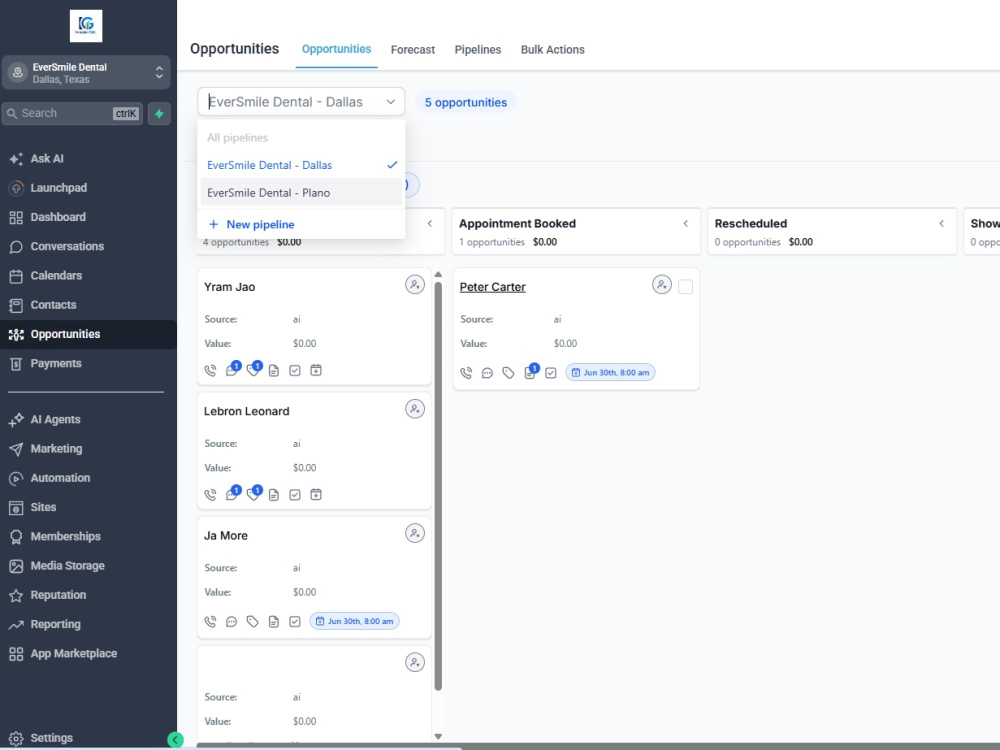Click the green lightning quick actions button
The height and width of the screenshot is (750, 1000).
point(159,114)
